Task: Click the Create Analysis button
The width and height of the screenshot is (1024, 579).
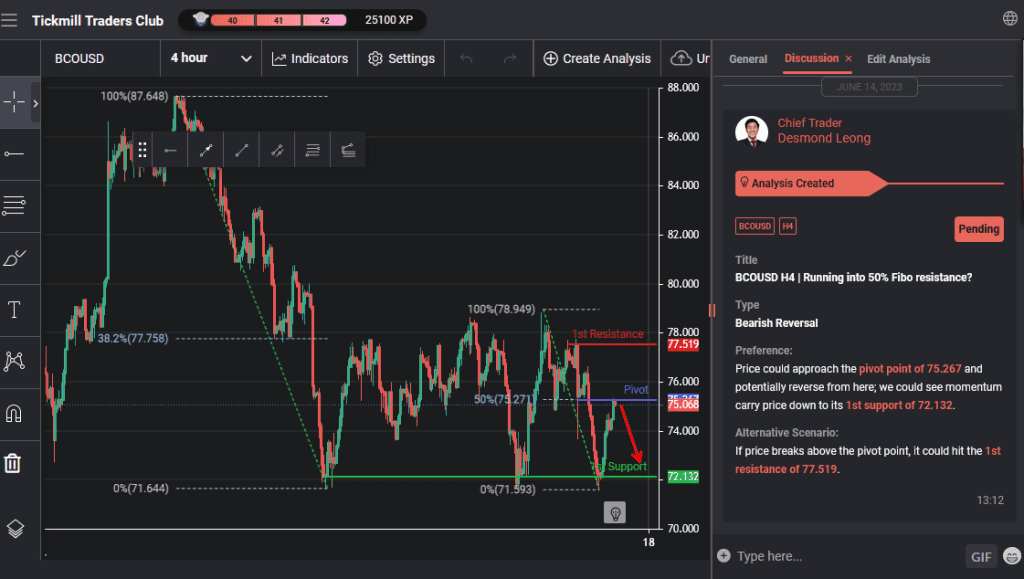Action: pyautogui.click(x=596, y=58)
